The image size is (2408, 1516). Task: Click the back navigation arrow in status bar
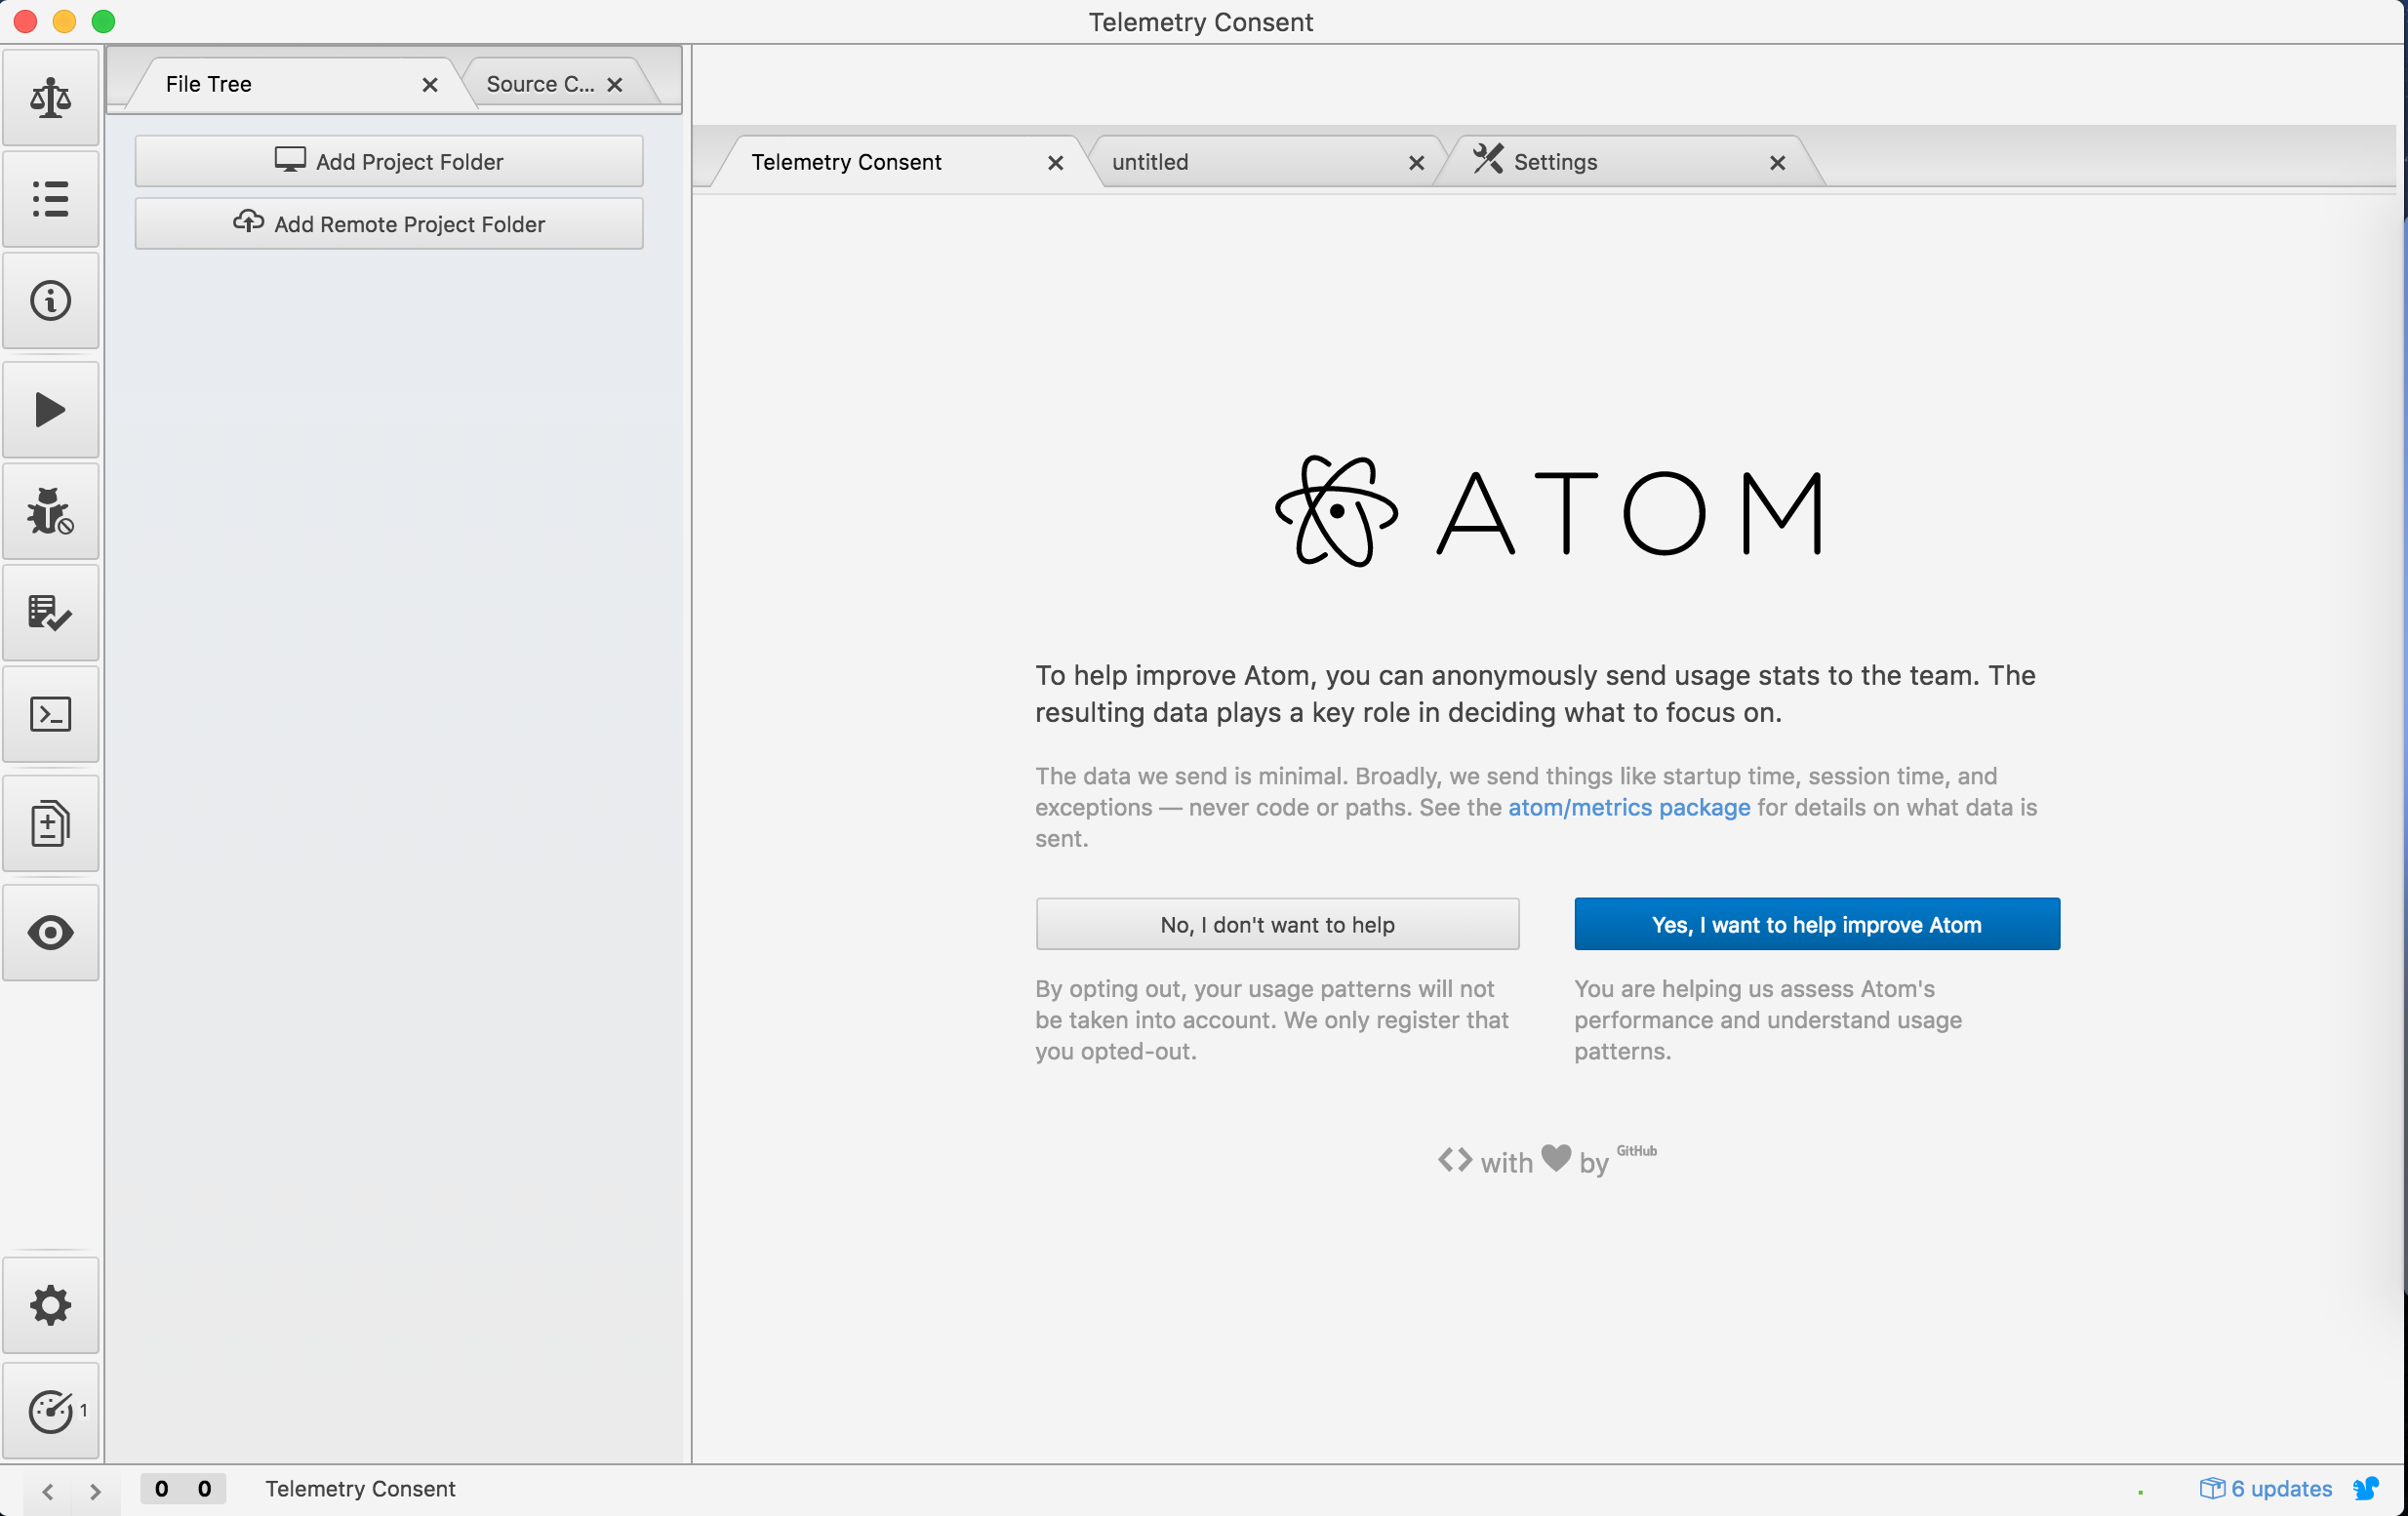(47, 1491)
